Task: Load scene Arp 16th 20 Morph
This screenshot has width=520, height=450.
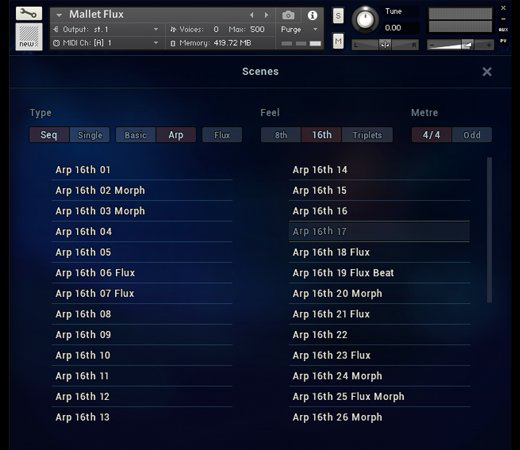Action: point(379,294)
